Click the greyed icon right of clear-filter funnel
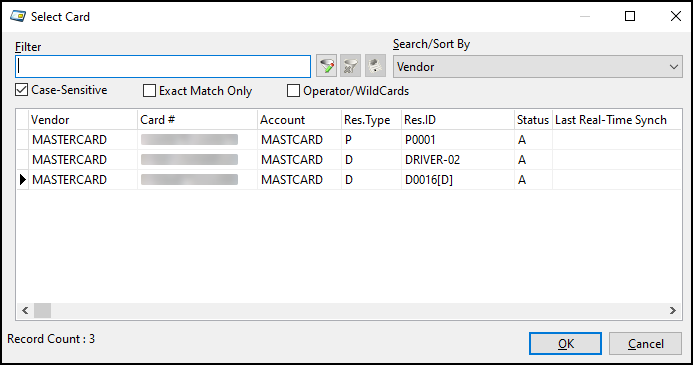693x365 pixels. (375, 66)
